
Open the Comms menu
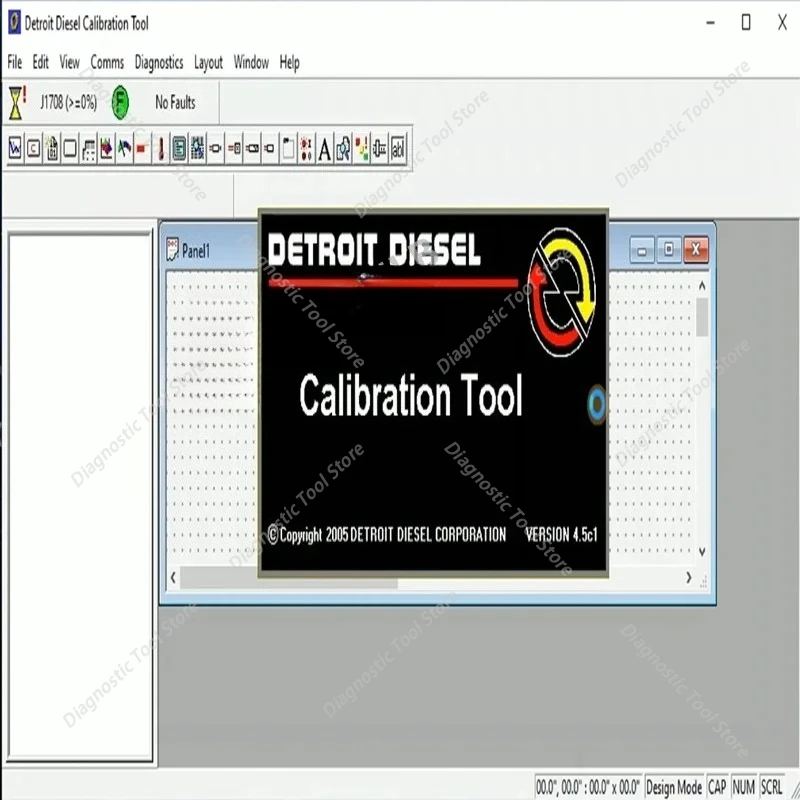click(107, 62)
